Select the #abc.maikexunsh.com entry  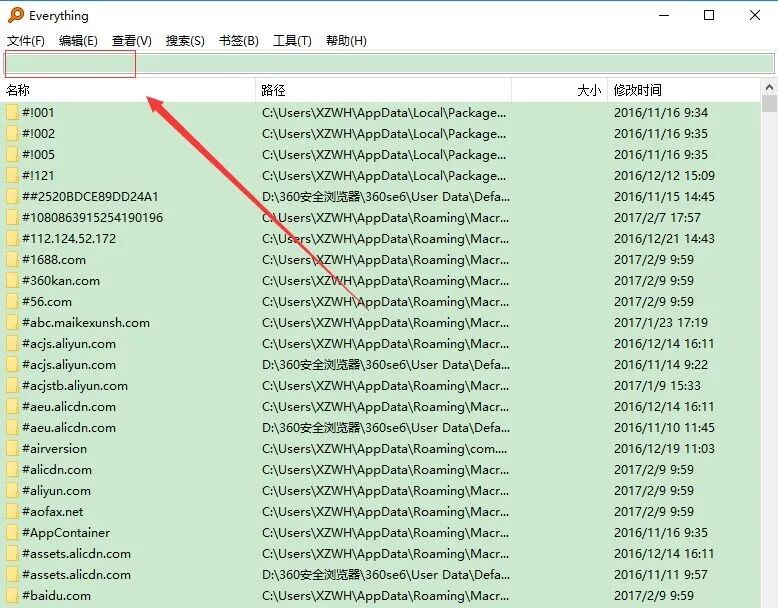(x=85, y=323)
